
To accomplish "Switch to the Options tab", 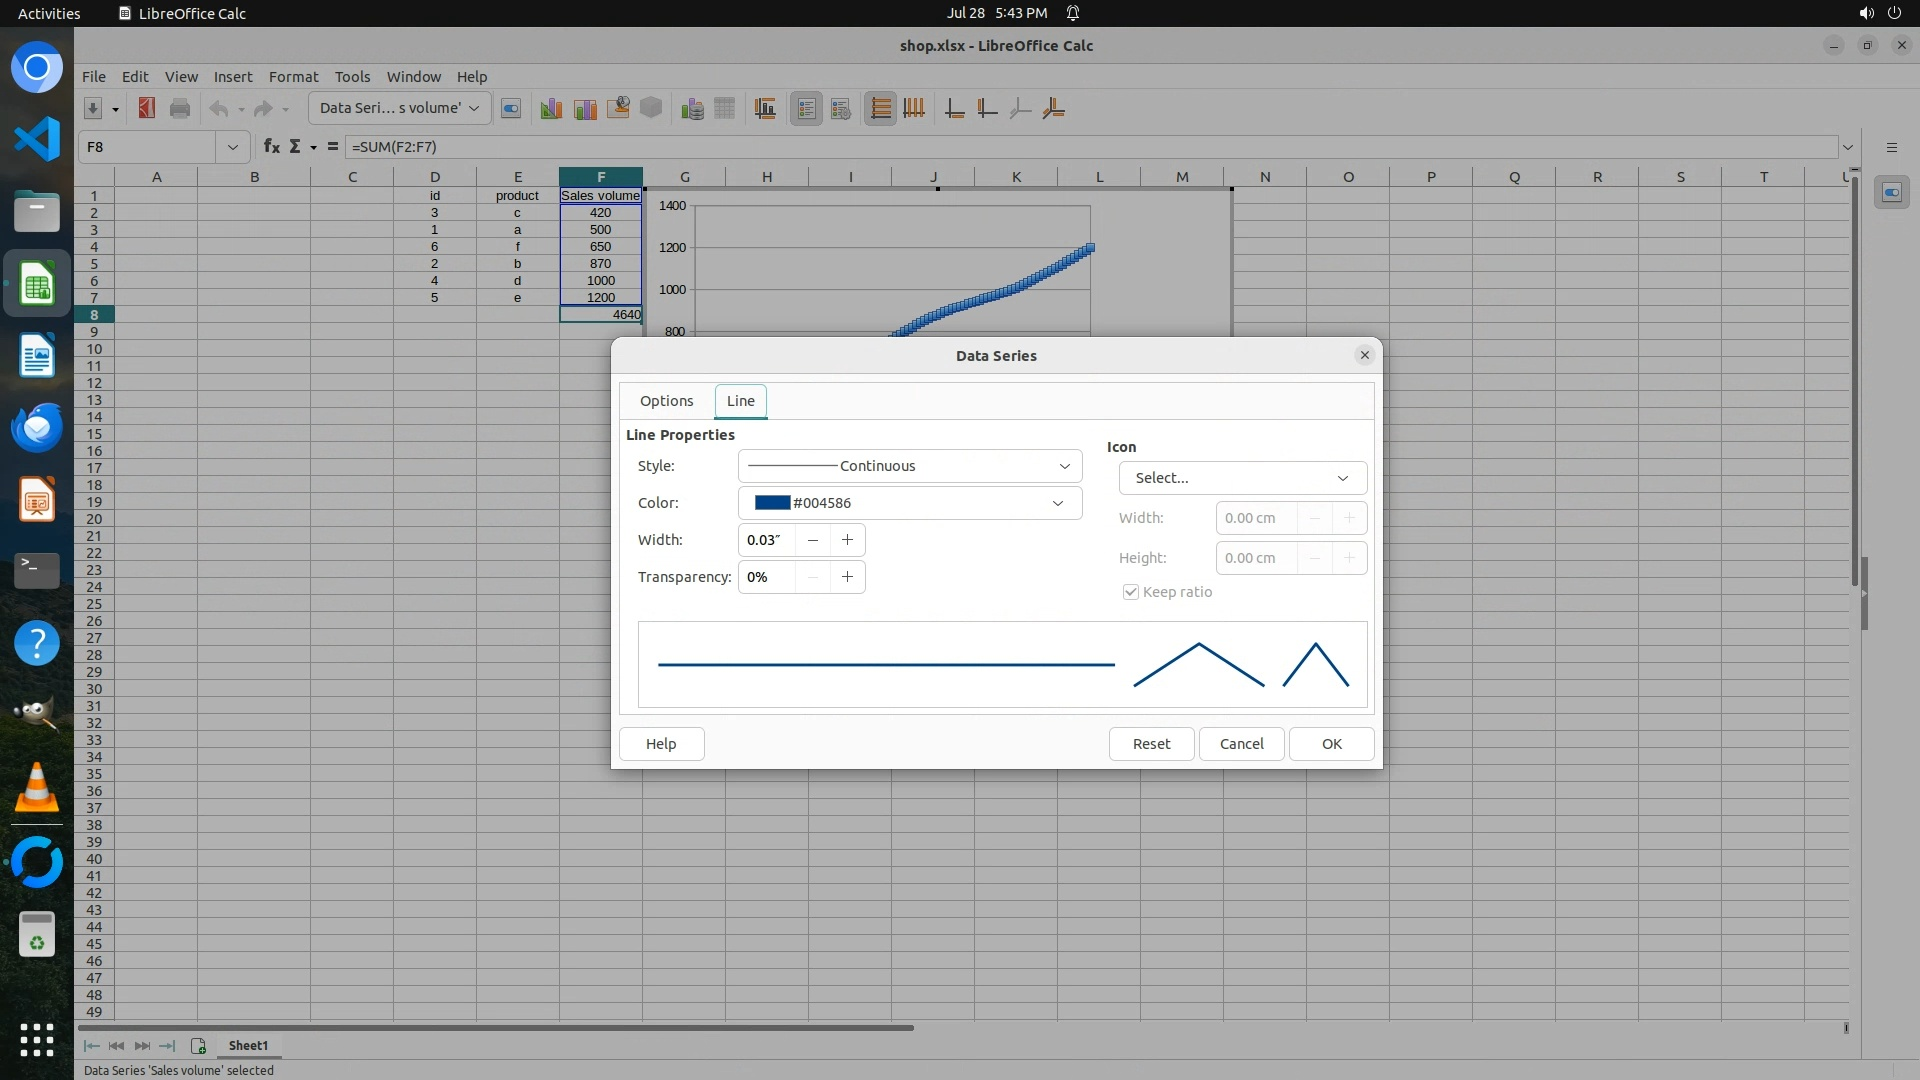I will point(666,401).
